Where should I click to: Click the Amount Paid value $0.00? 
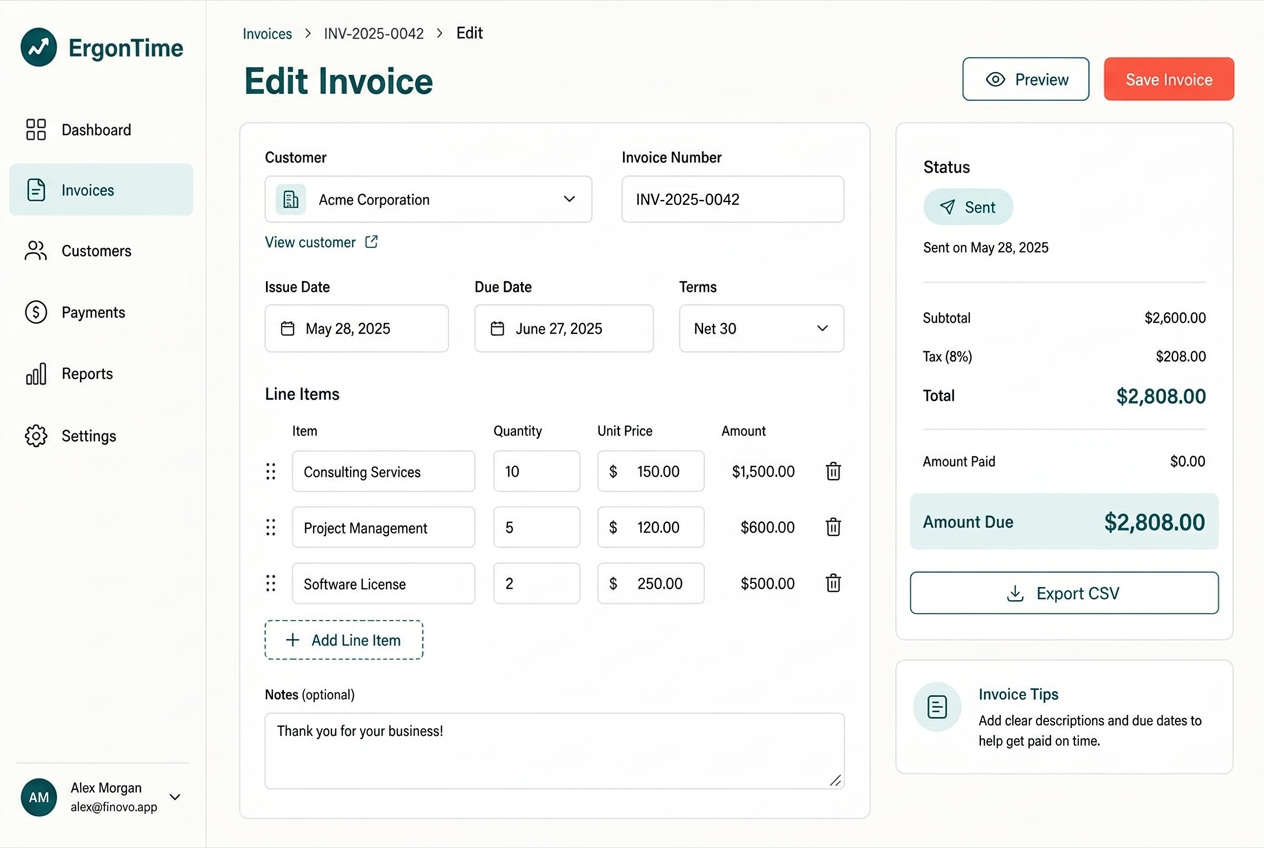click(x=1188, y=461)
